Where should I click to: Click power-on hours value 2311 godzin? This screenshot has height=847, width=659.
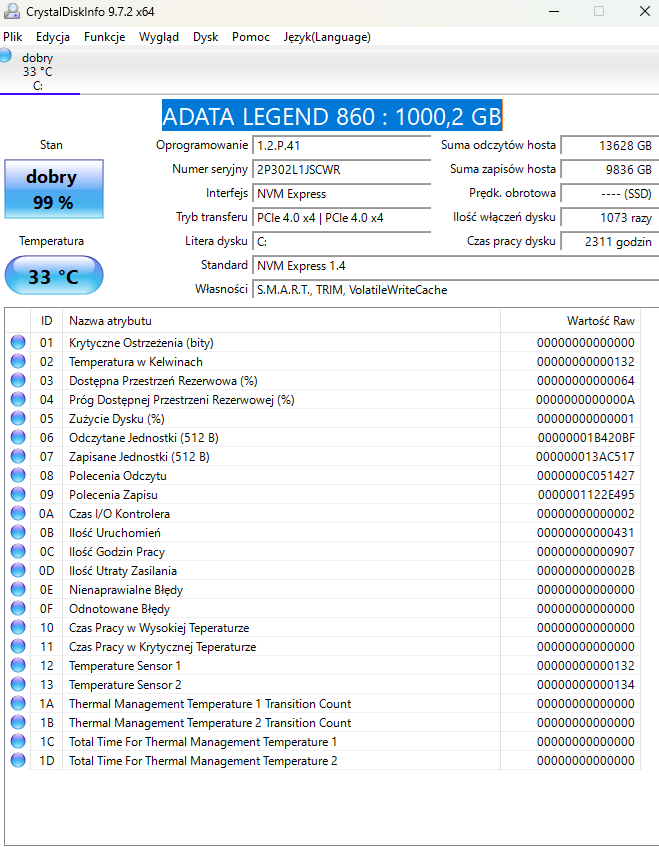point(609,242)
